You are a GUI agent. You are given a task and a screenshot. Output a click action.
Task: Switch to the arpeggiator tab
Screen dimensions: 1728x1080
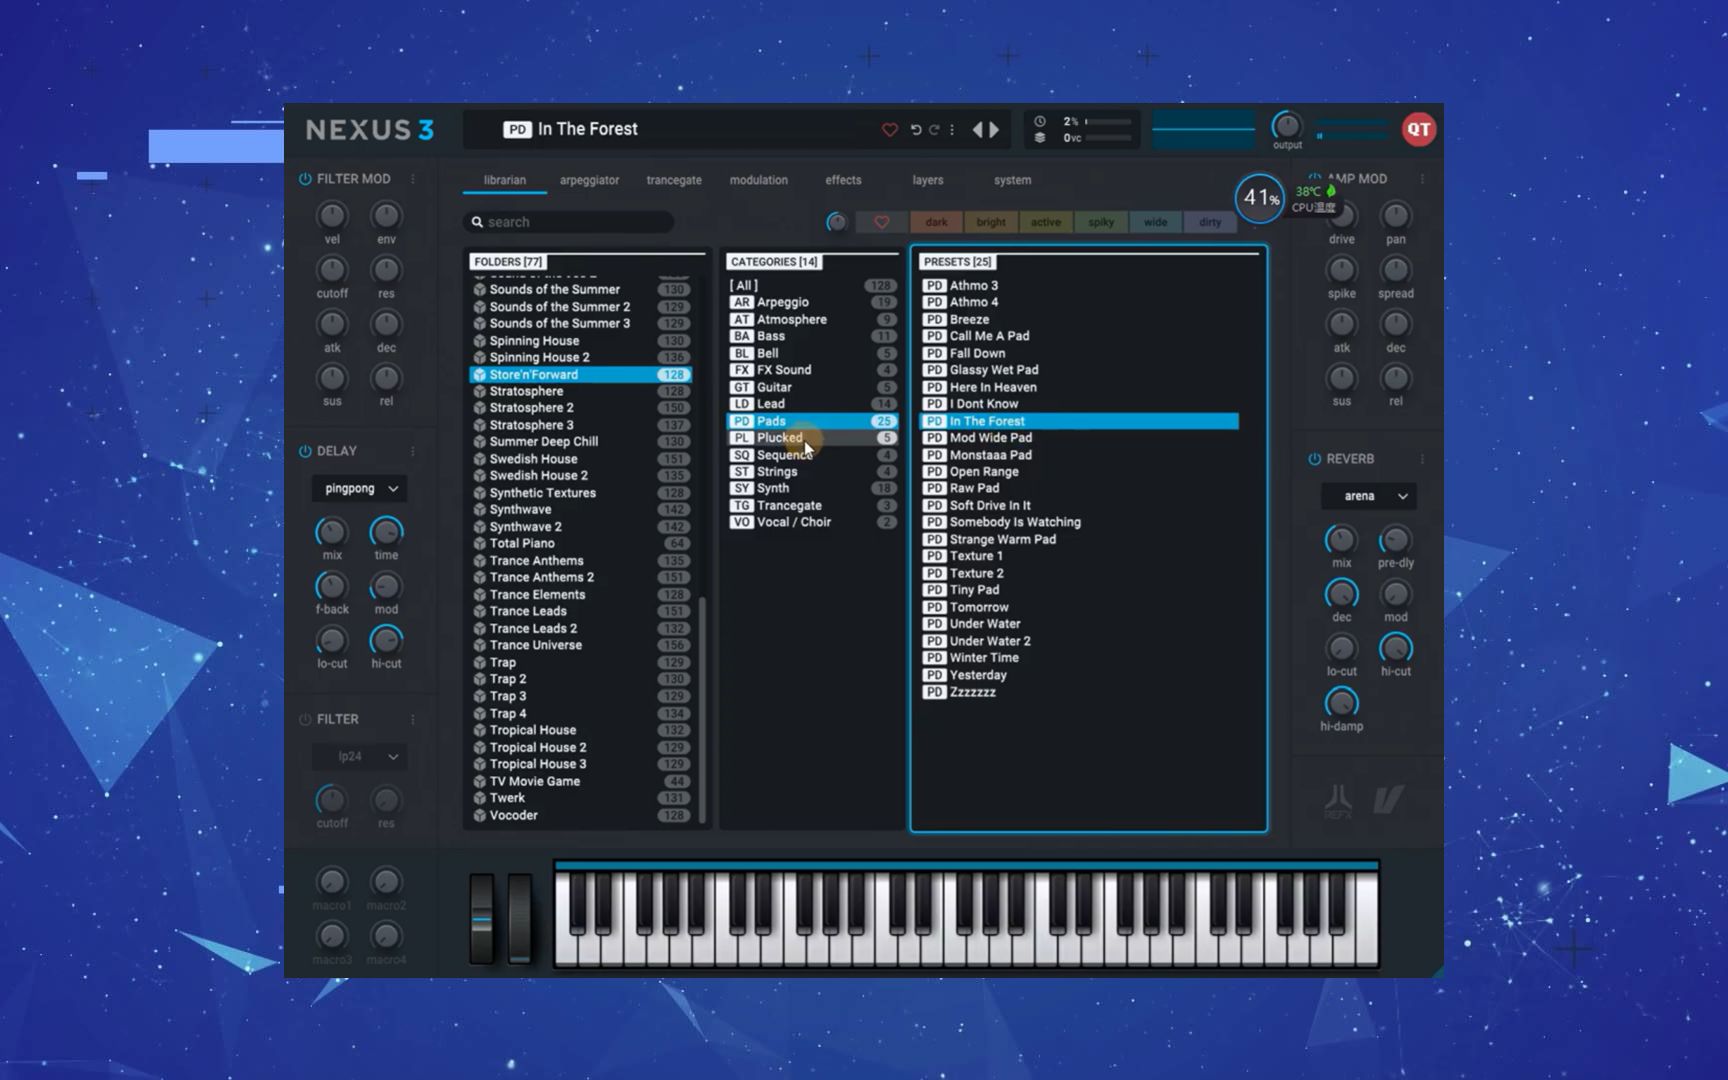[589, 180]
